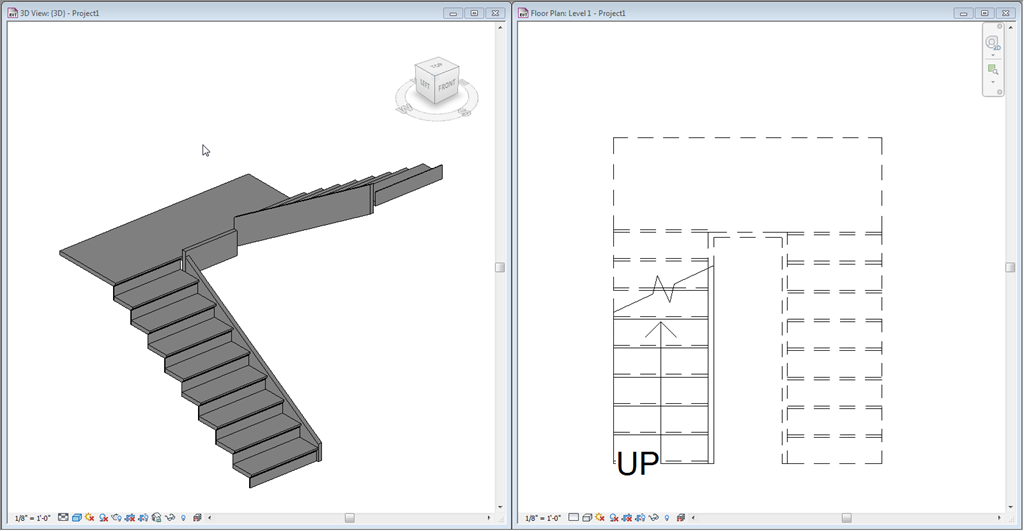Screen dimensions: 1024x531
Task: Toggle Show Crop Region in Floor Plan
Action: pyautogui.click(x=640, y=517)
